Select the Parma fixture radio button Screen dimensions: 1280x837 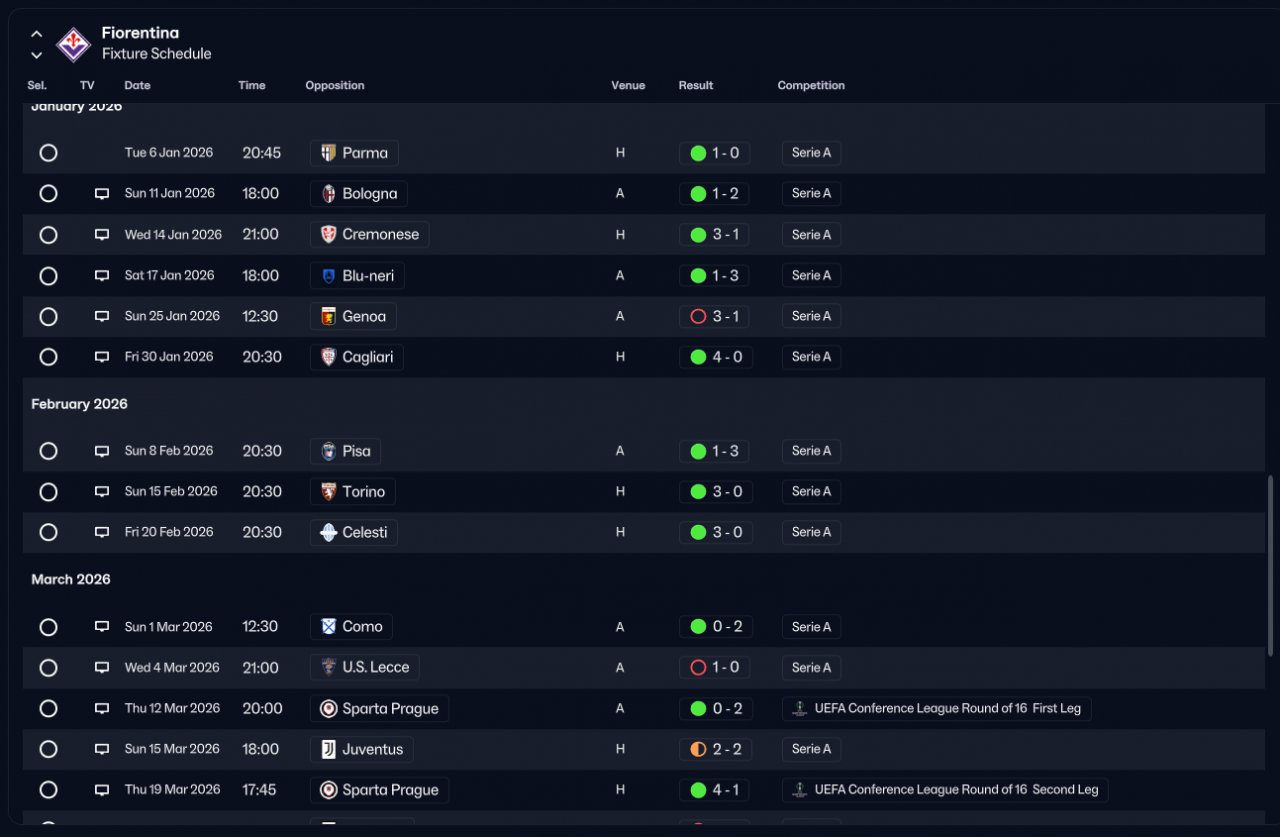tap(48, 153)
